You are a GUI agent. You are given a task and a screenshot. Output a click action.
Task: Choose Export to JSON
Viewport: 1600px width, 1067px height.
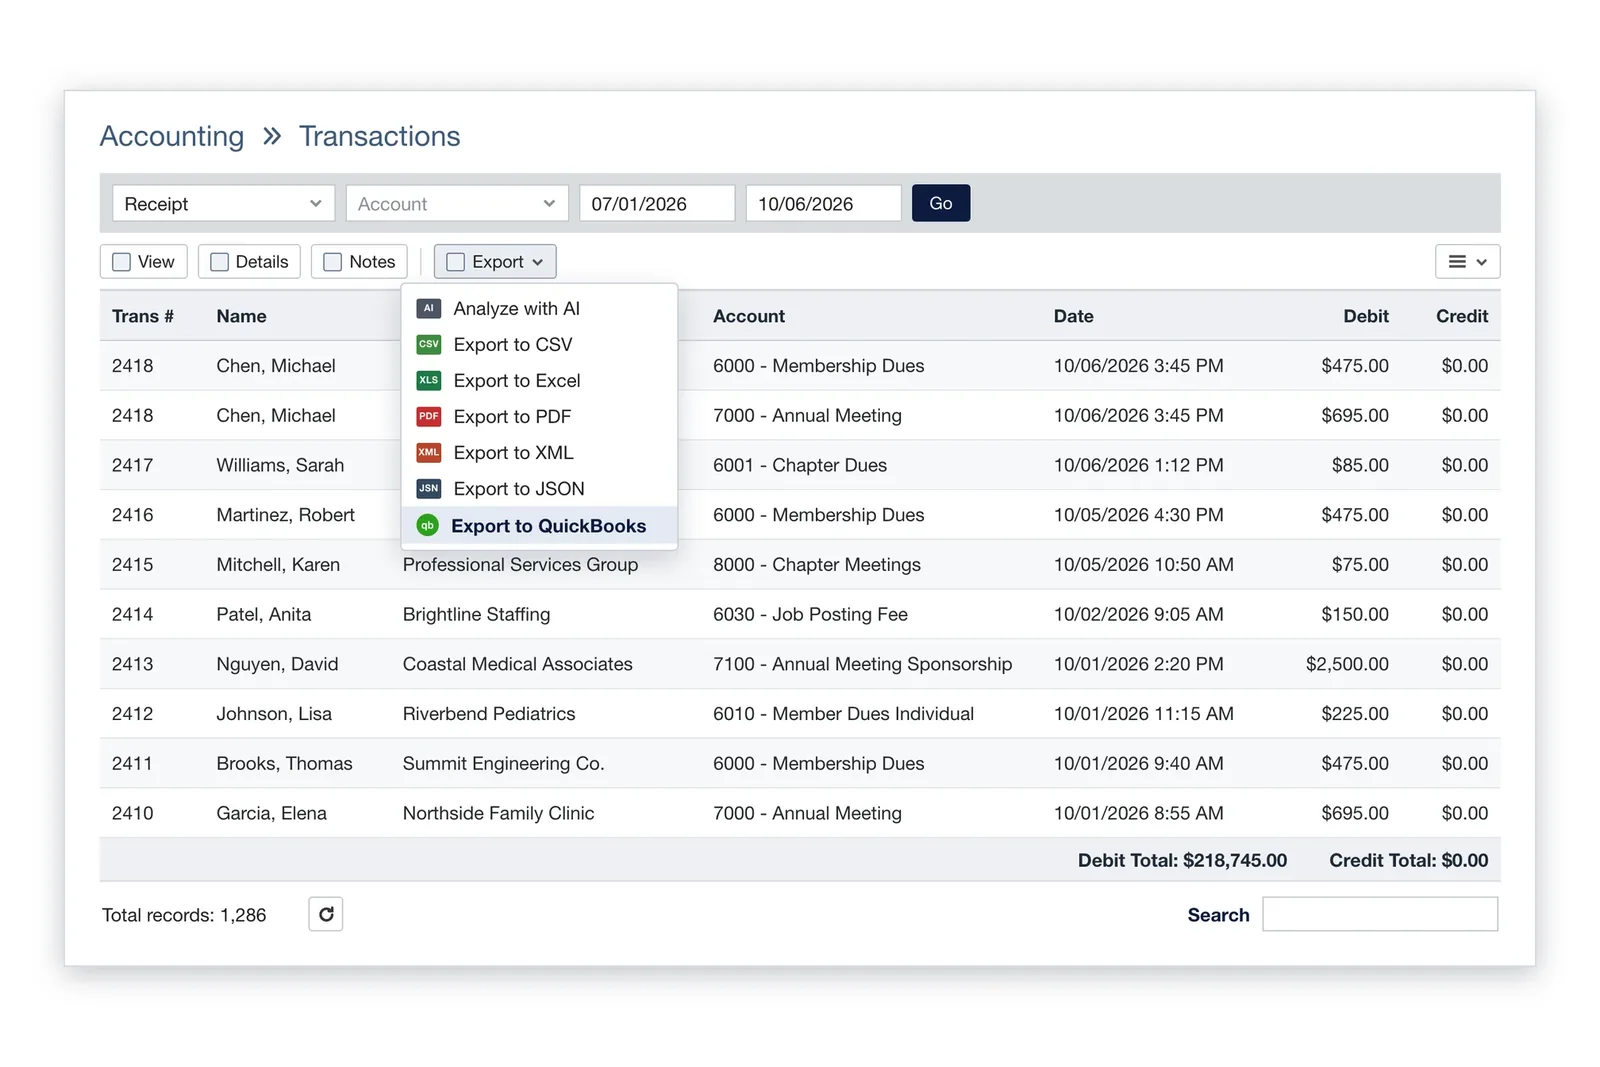click(539, 488)
